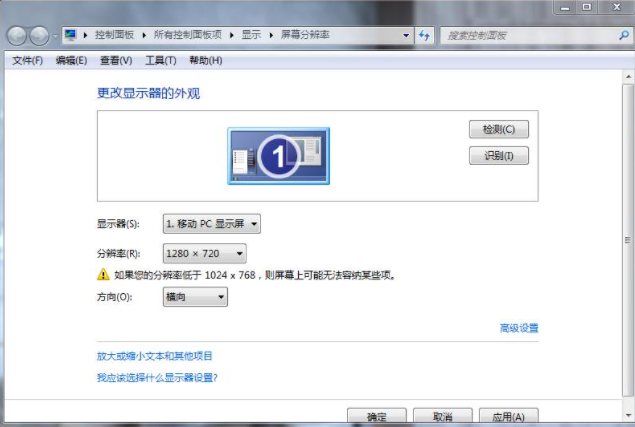The height and width of the screenshot is (427, 635).
Task: Open the 显示器 display selection dropdown
Action: [x=212, y=224]
